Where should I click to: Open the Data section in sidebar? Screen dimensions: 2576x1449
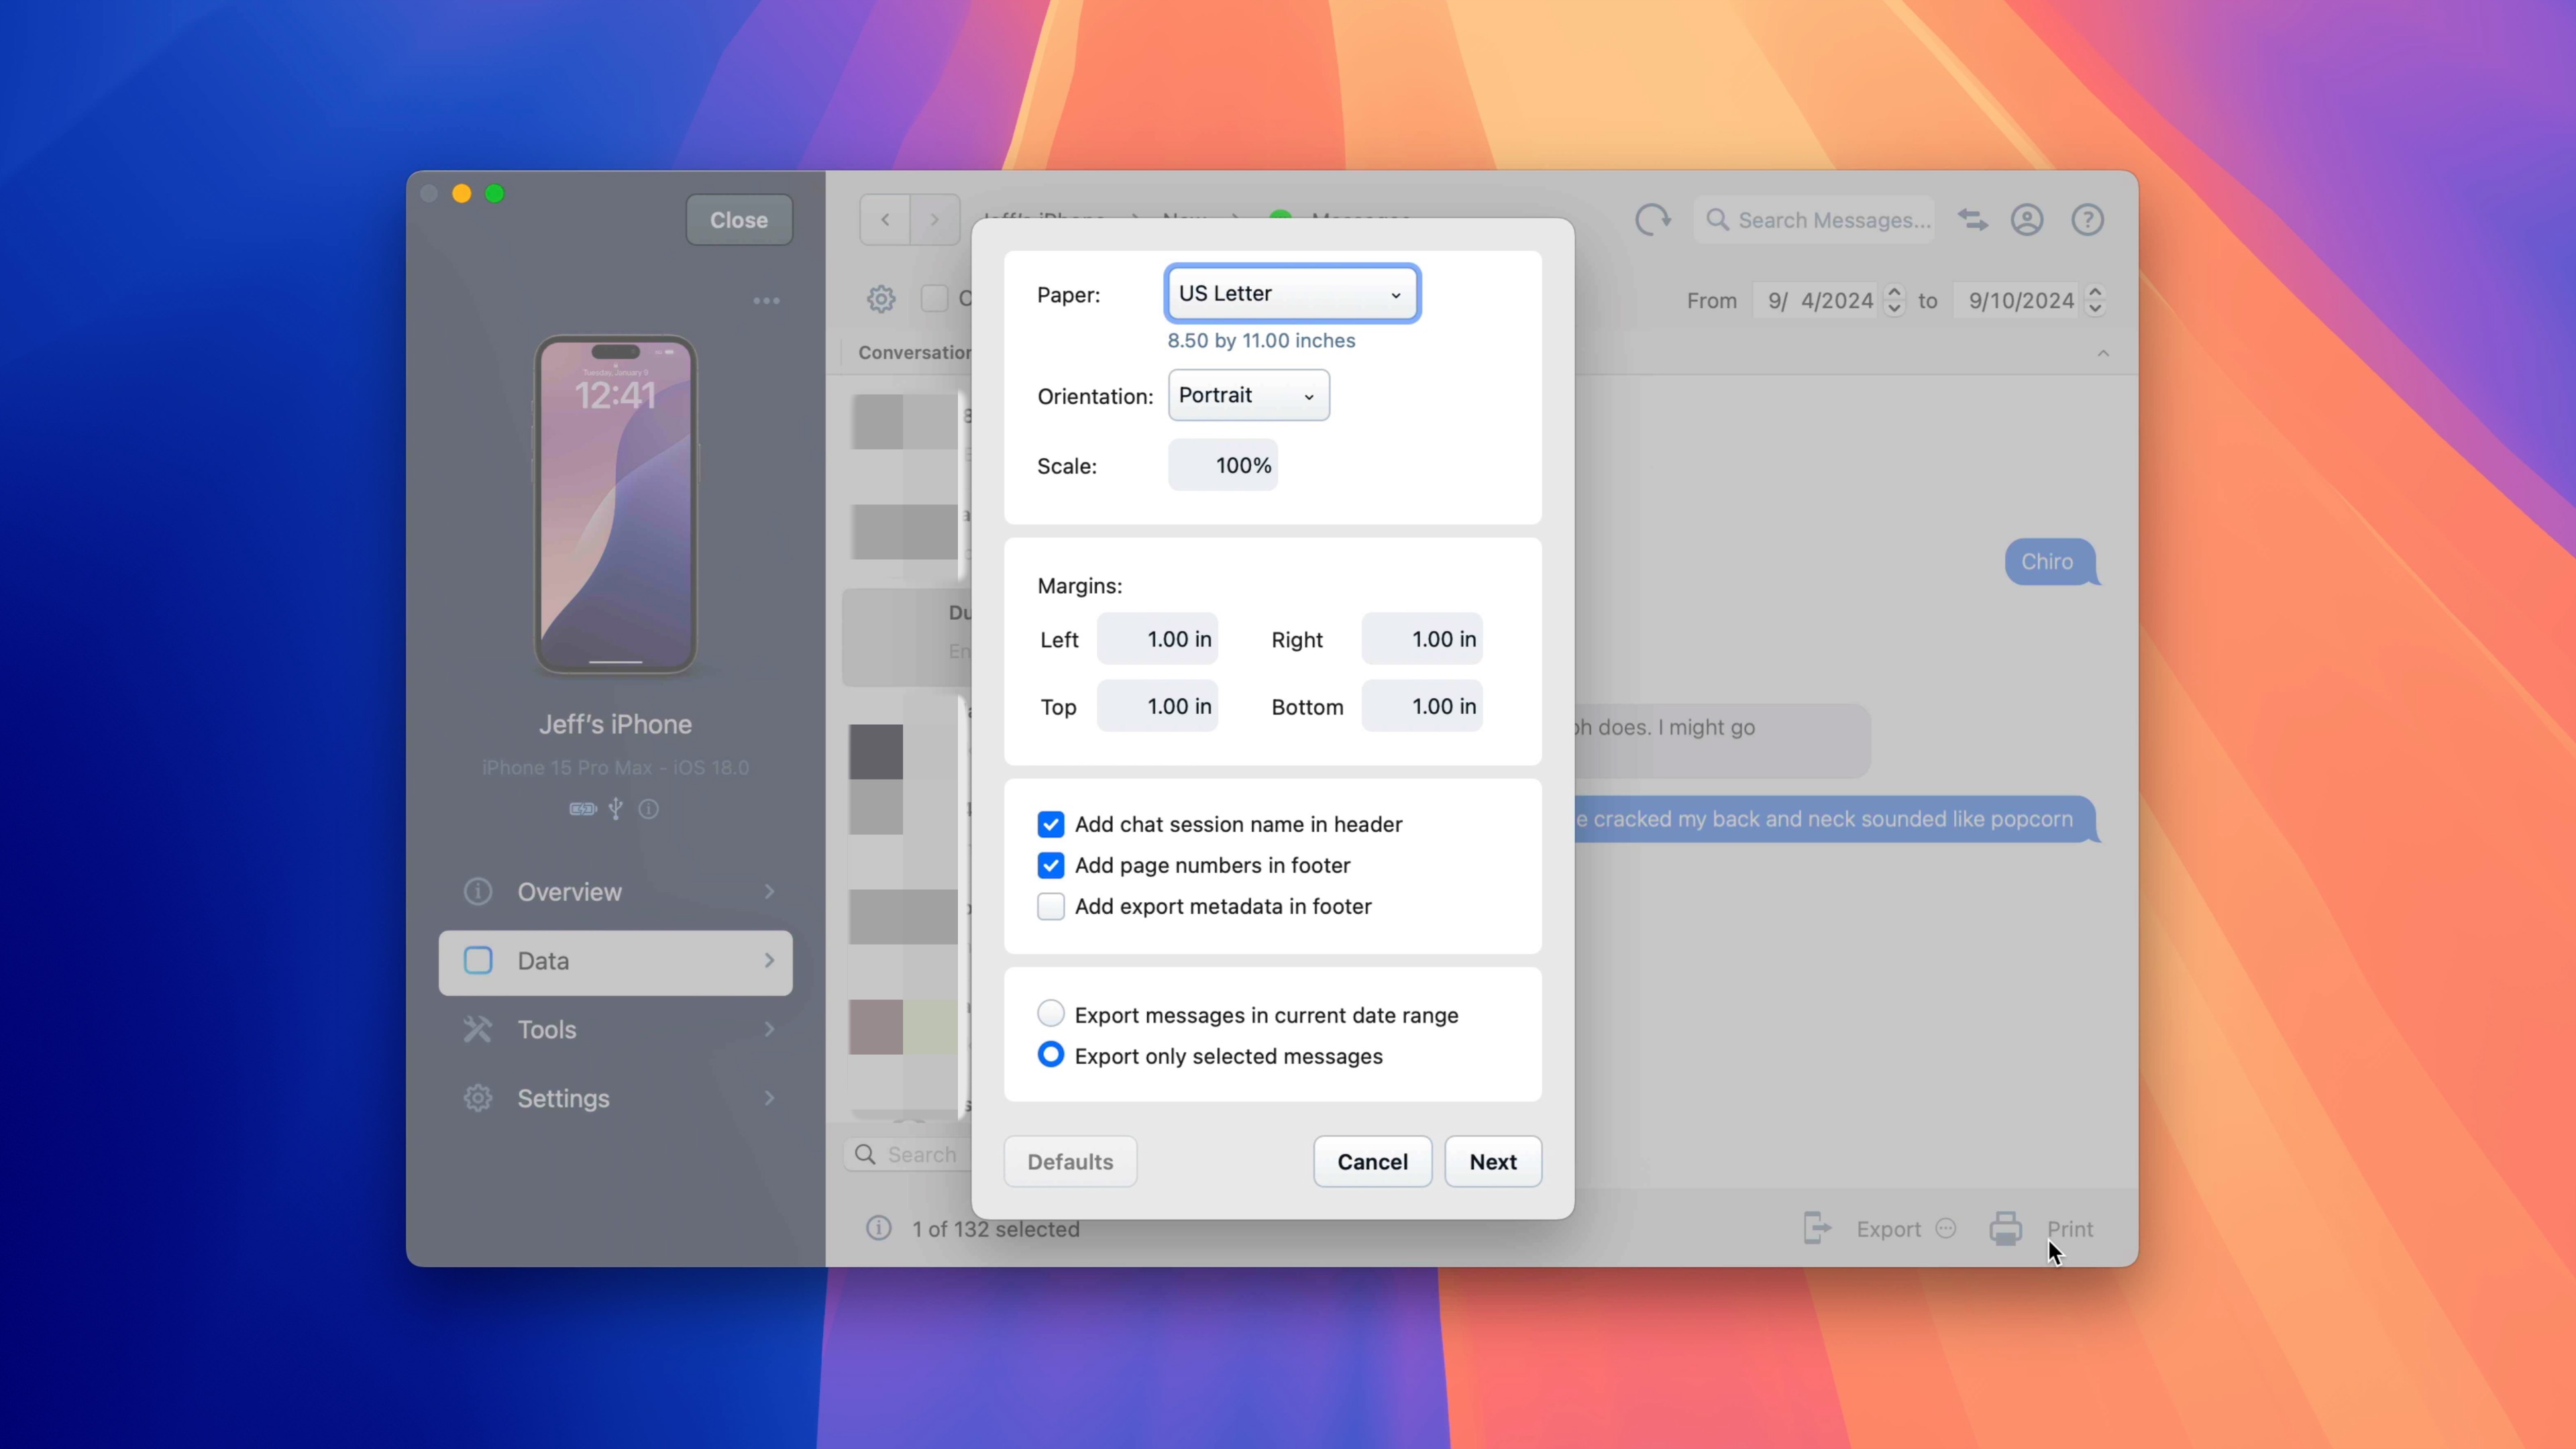614,961
